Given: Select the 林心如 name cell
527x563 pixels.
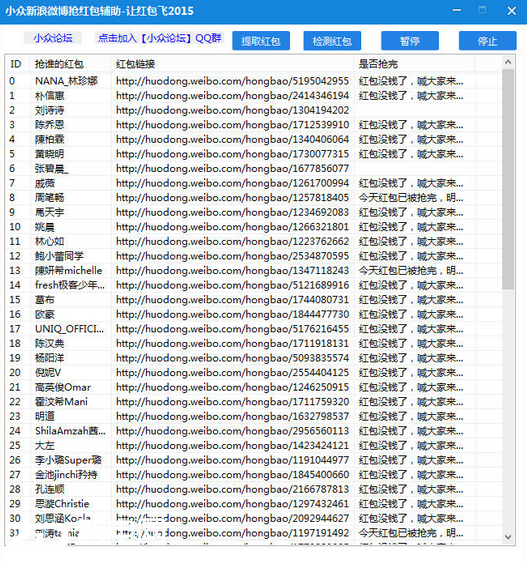Looking at the screenshot, I should coord(50,241).
